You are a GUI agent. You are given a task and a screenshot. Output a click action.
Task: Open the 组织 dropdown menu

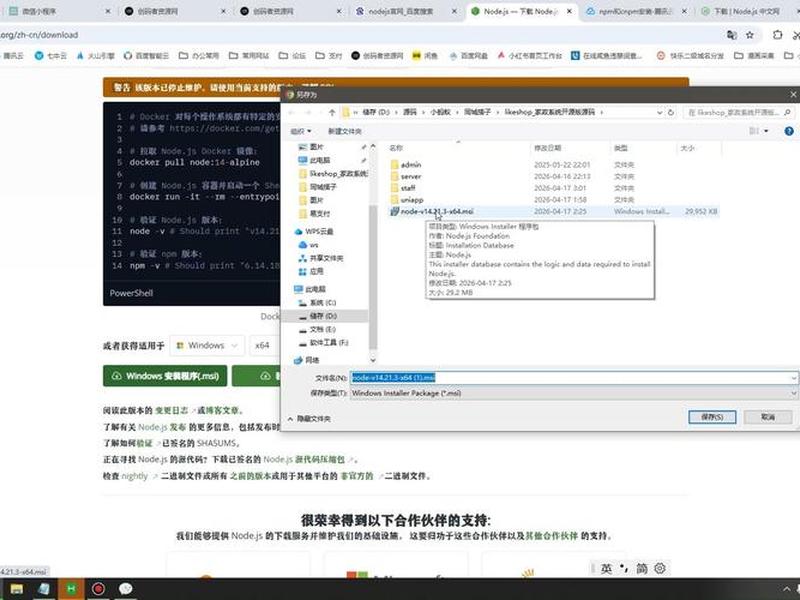(x=301, y=131)
